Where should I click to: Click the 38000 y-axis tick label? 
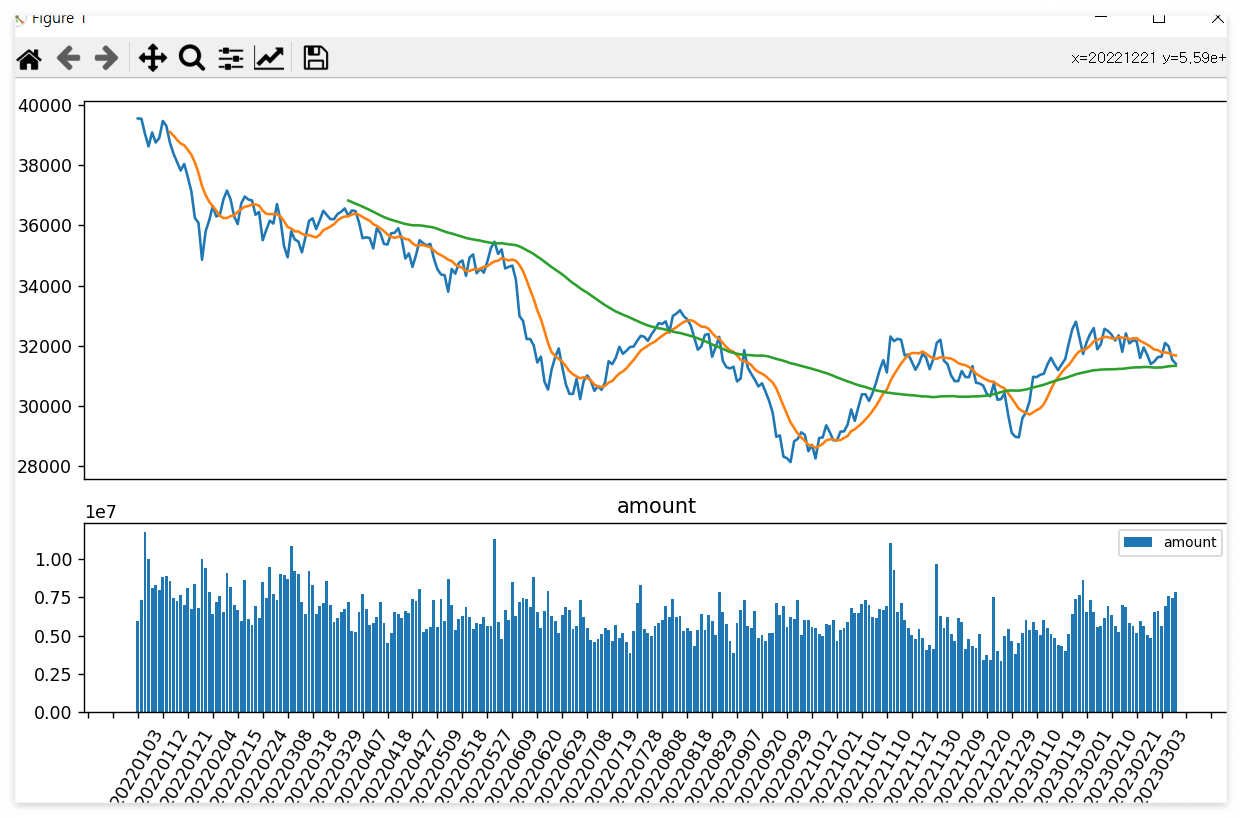(x=45, y=166)
